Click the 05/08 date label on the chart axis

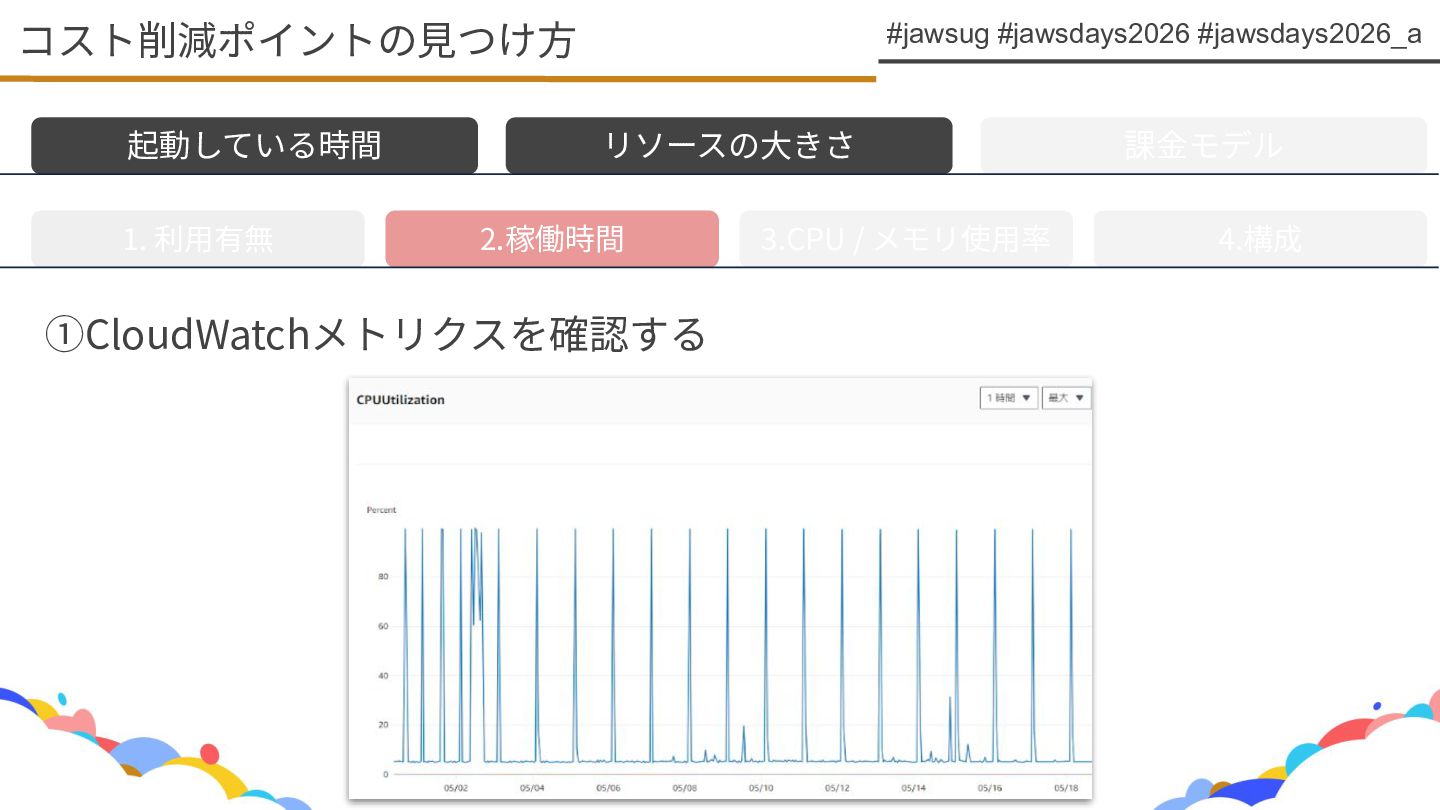tap(685, 788)
